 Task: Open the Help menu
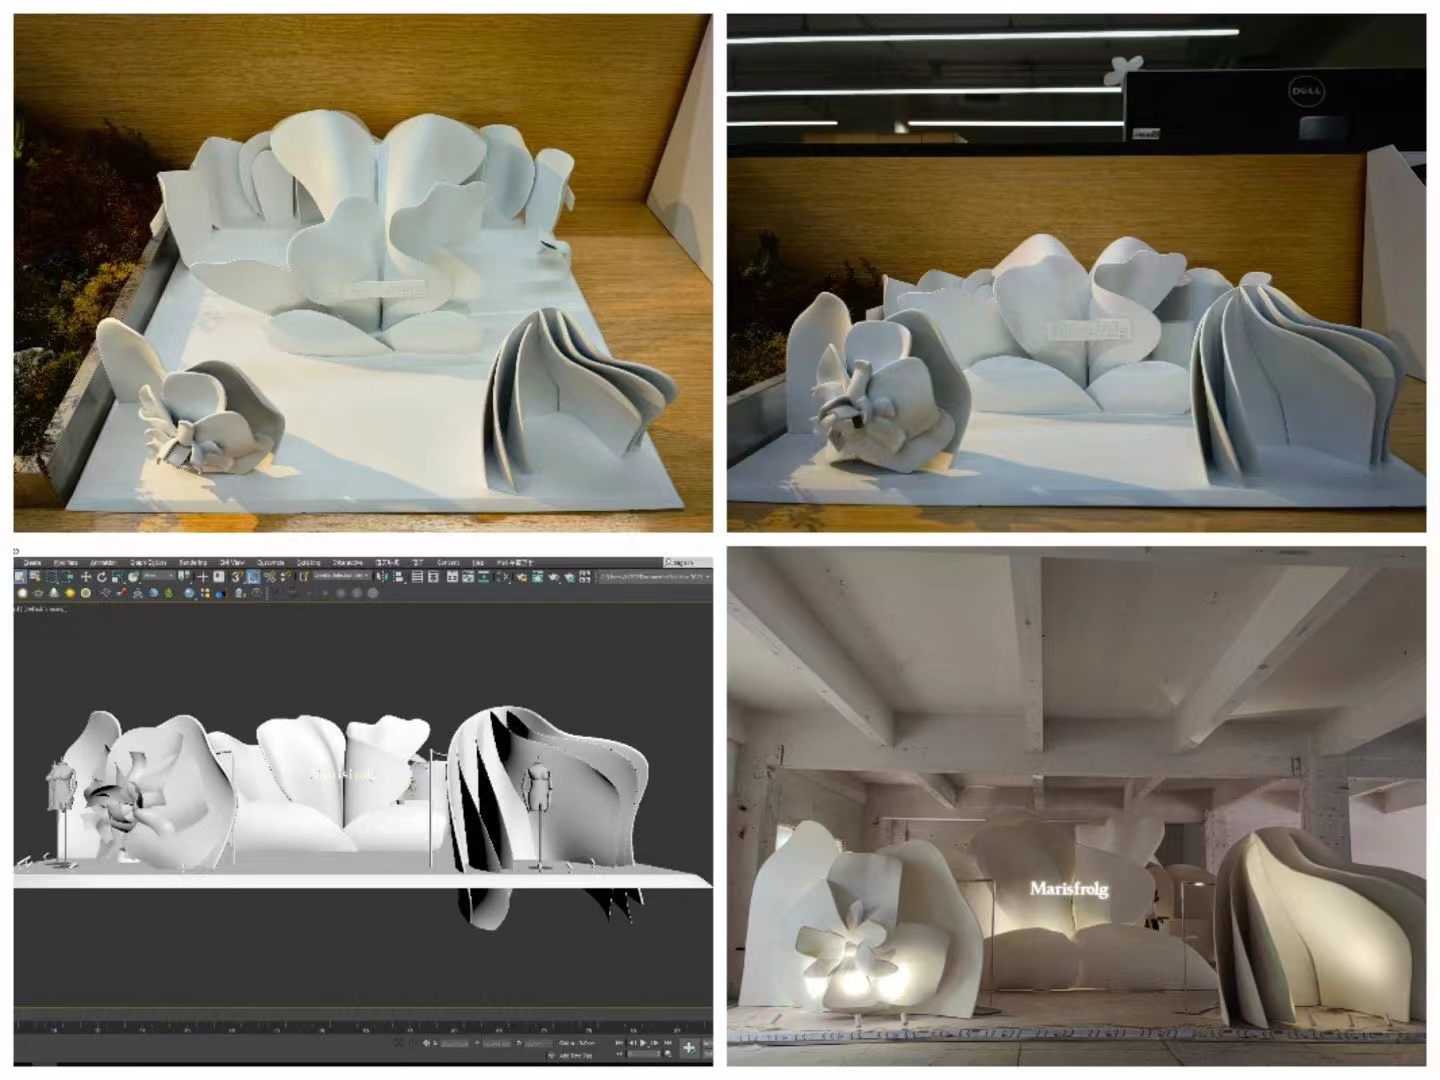point(477,562)
